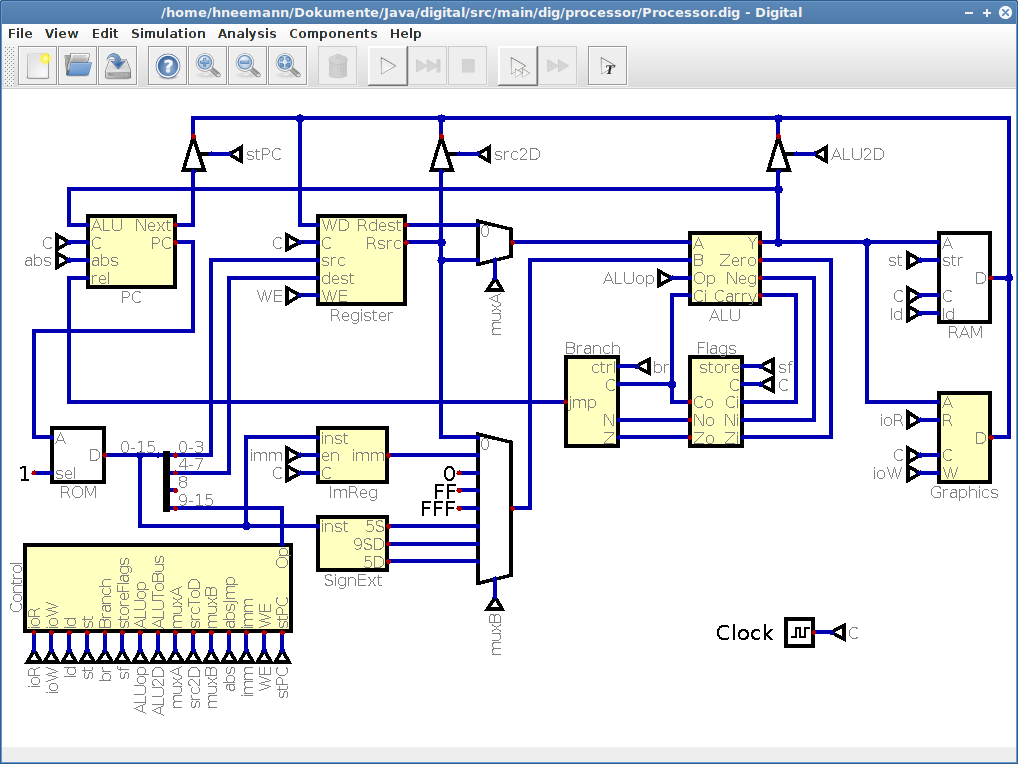Click the stop simulation button
Screen dimensions: 1018x764
coord(467,66)
